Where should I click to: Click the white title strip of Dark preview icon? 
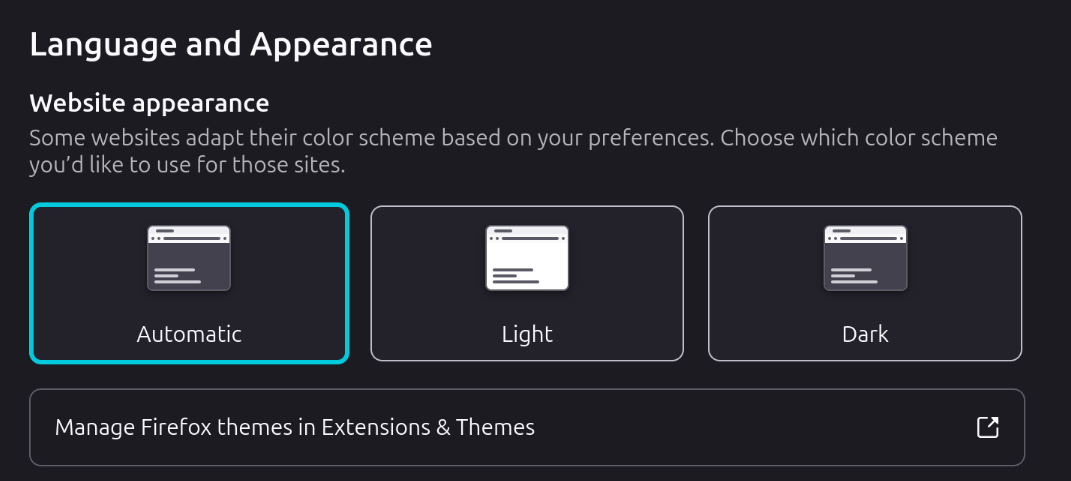865,235
